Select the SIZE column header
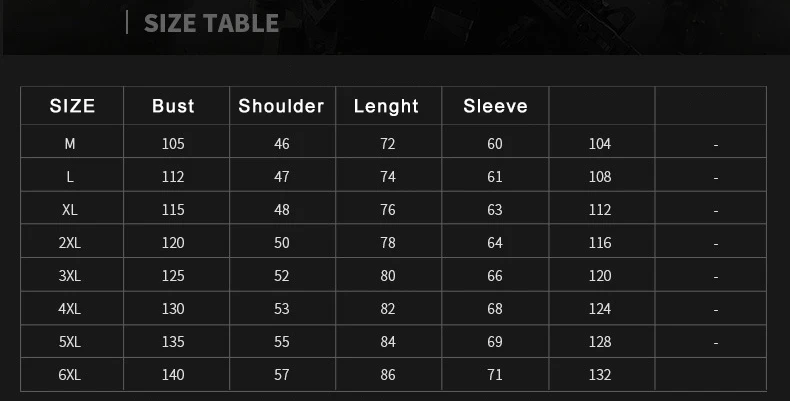The height and width of the screenshot is (401, 790). [72, 106]
